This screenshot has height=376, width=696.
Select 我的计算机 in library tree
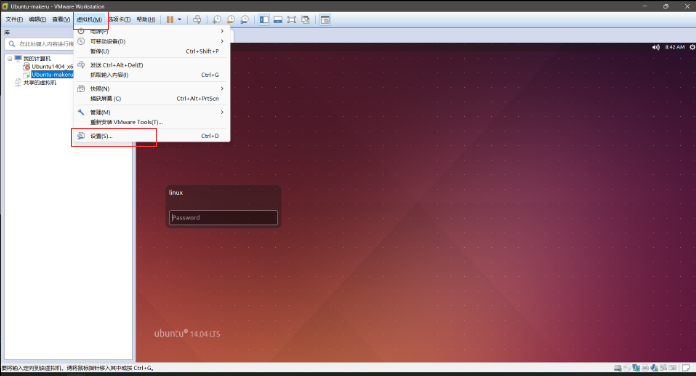(x=37, y=59)
